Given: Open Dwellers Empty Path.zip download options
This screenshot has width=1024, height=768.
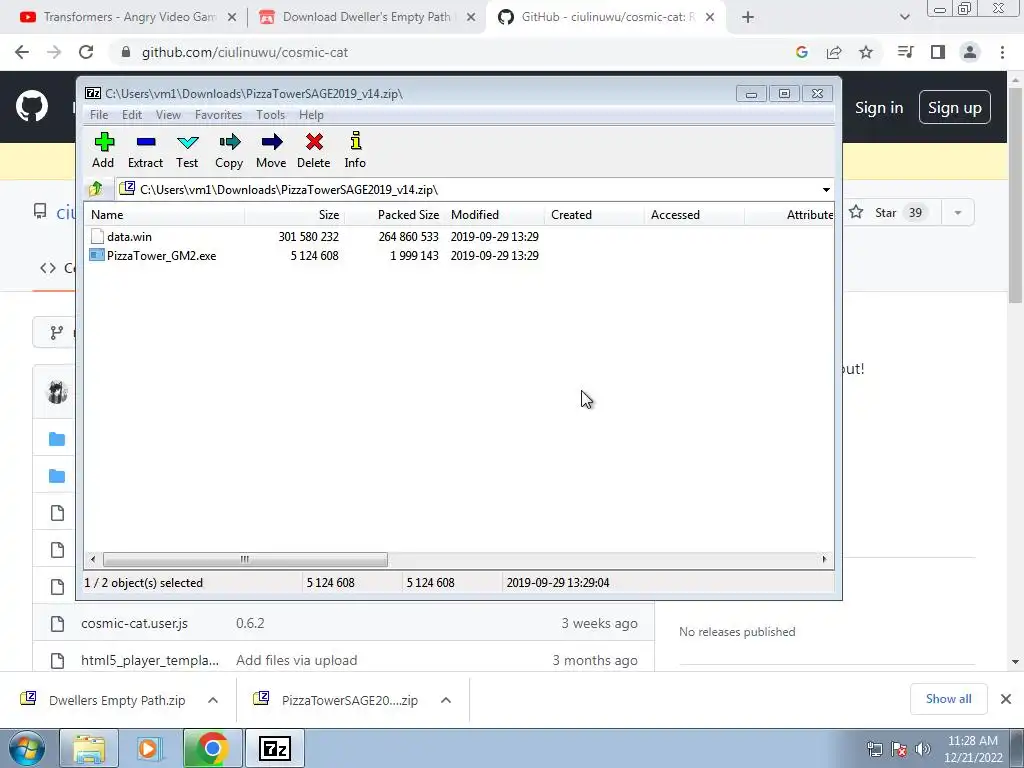Looking at the screenshot, I should (213, 700).
